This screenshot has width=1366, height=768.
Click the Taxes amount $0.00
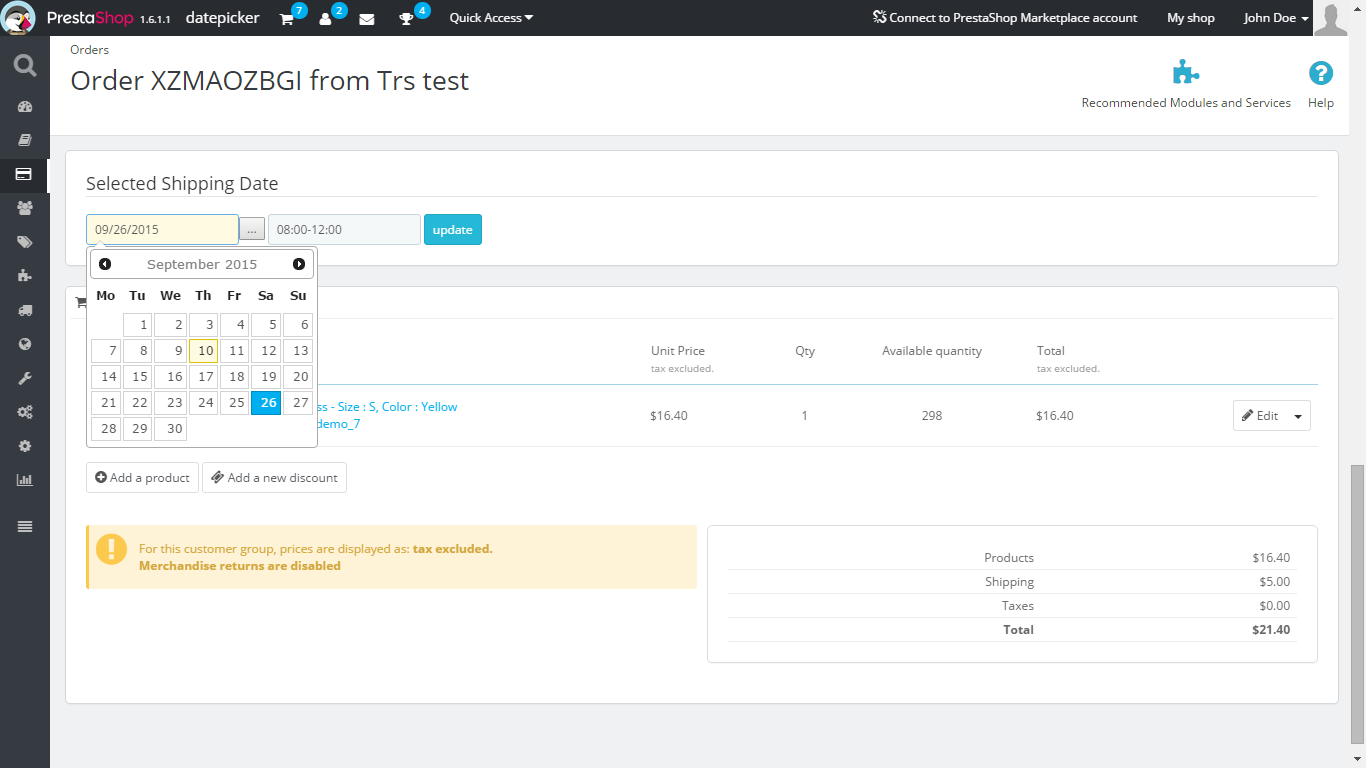coord(1274,606)
